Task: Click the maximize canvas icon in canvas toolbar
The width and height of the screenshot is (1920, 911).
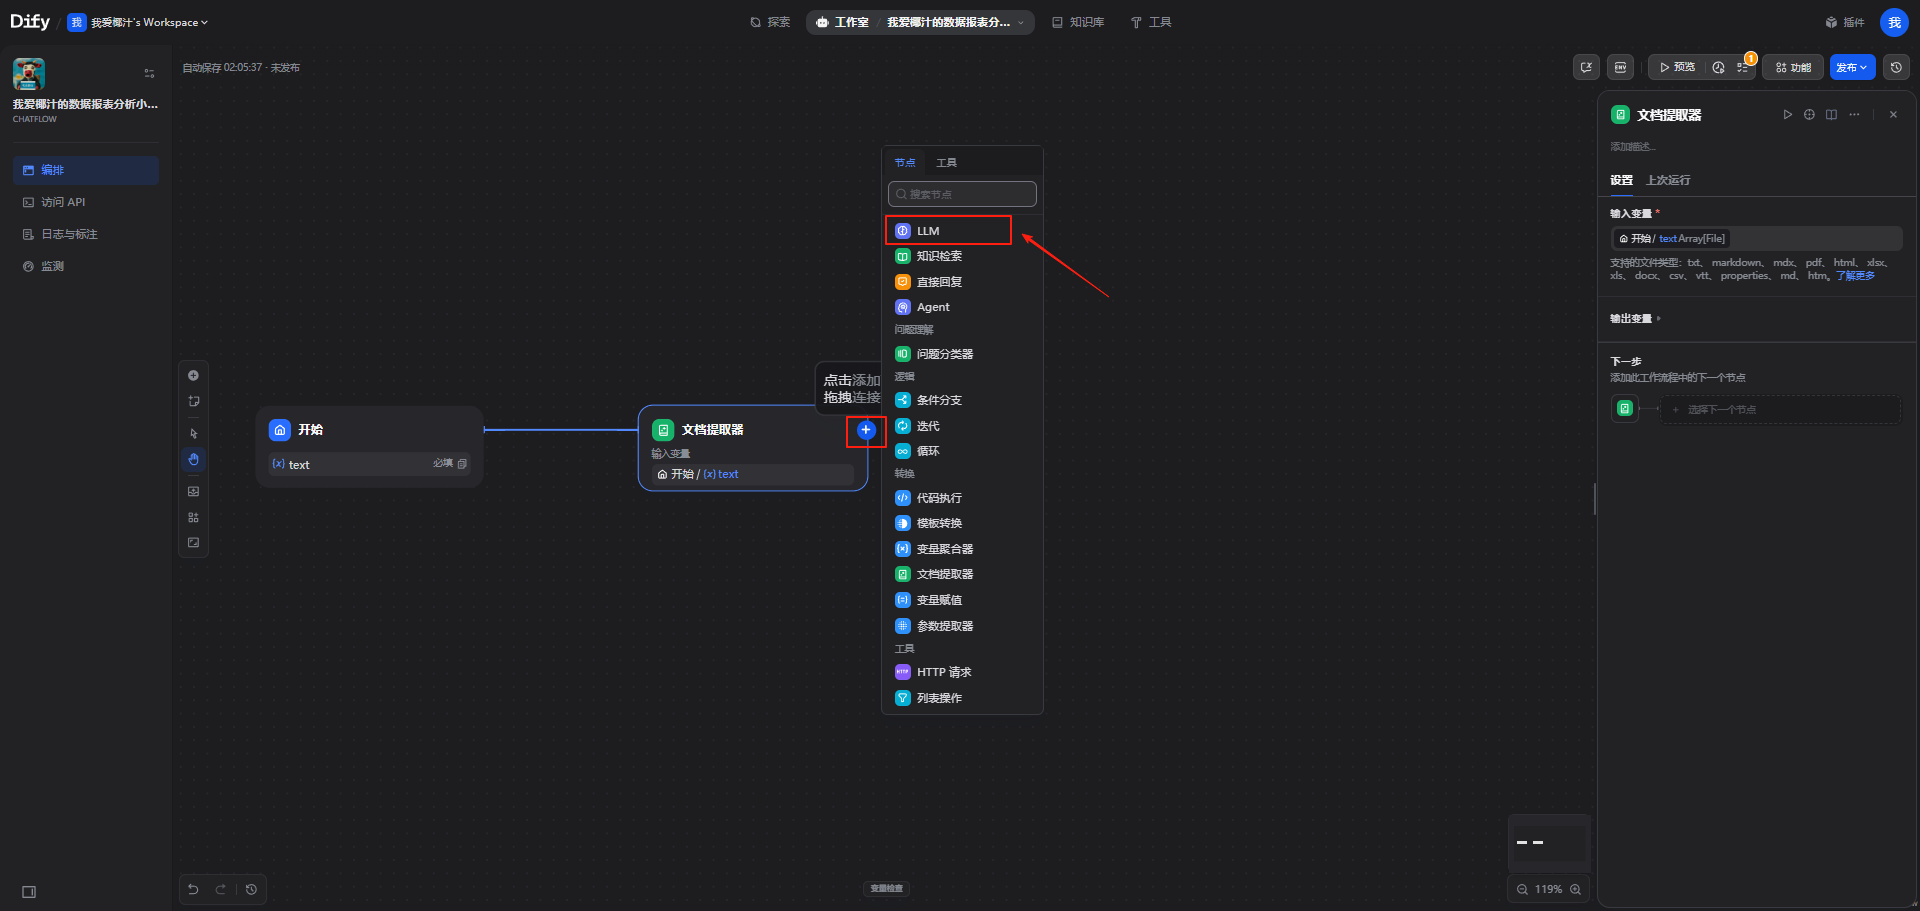Action: (193, 543)
